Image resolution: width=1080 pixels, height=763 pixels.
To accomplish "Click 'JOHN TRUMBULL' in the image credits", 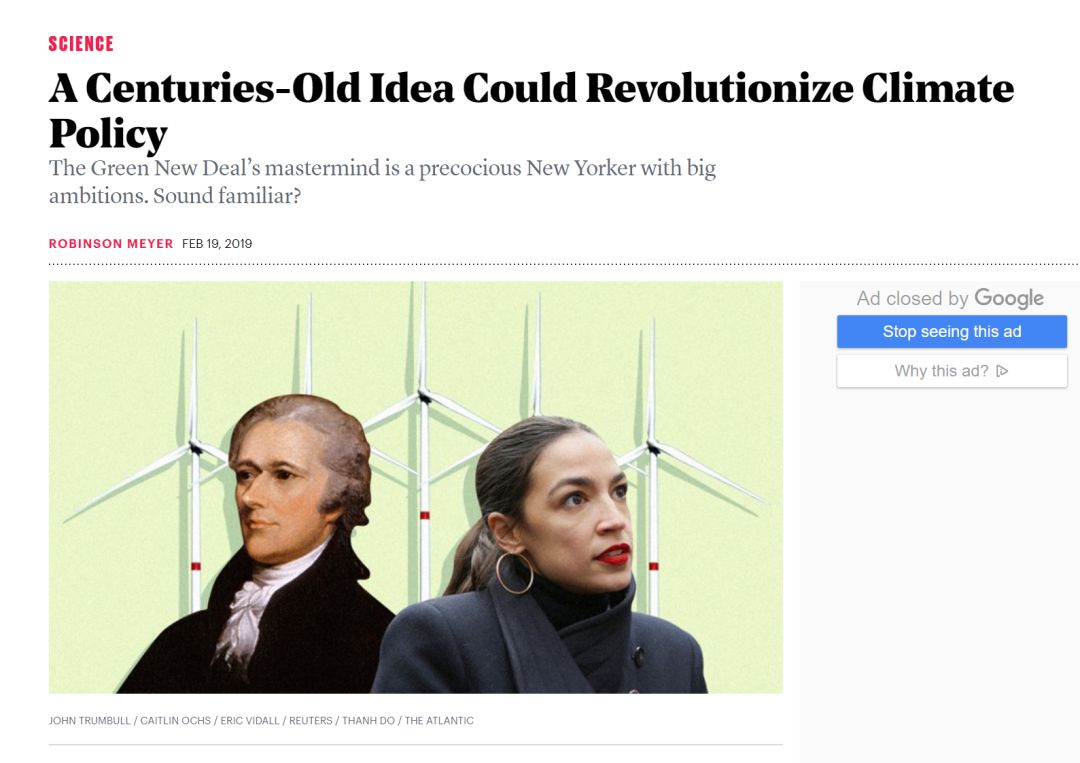I will pos(89,720).
